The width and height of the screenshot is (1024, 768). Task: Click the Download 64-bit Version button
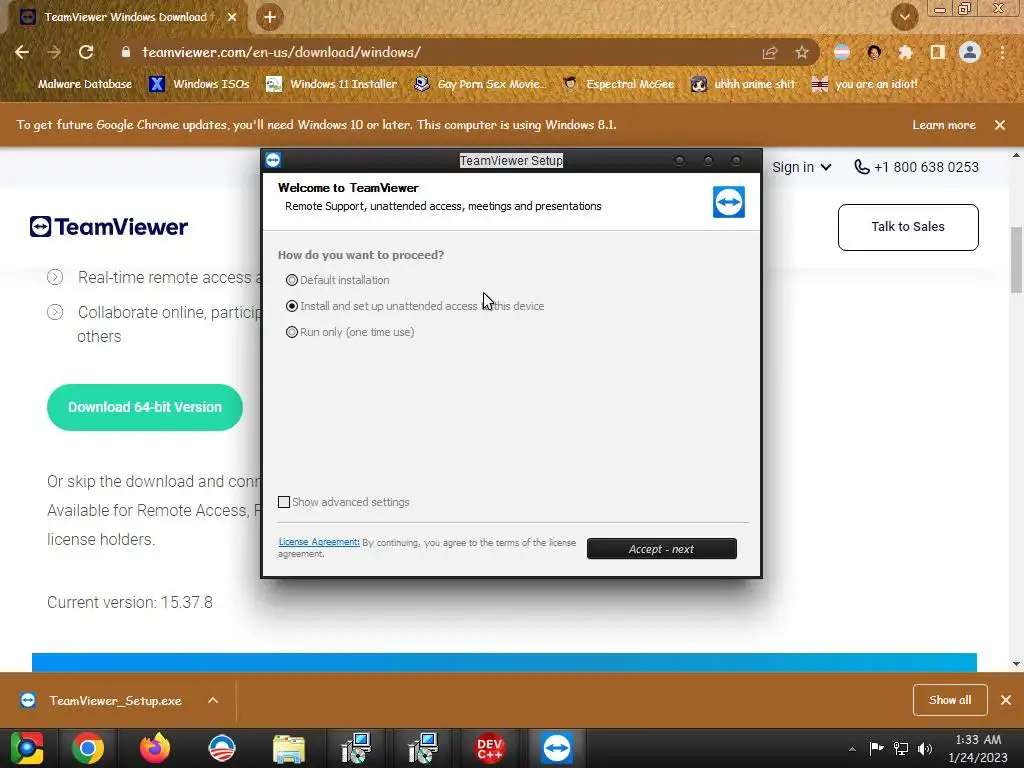pos(145,408)
